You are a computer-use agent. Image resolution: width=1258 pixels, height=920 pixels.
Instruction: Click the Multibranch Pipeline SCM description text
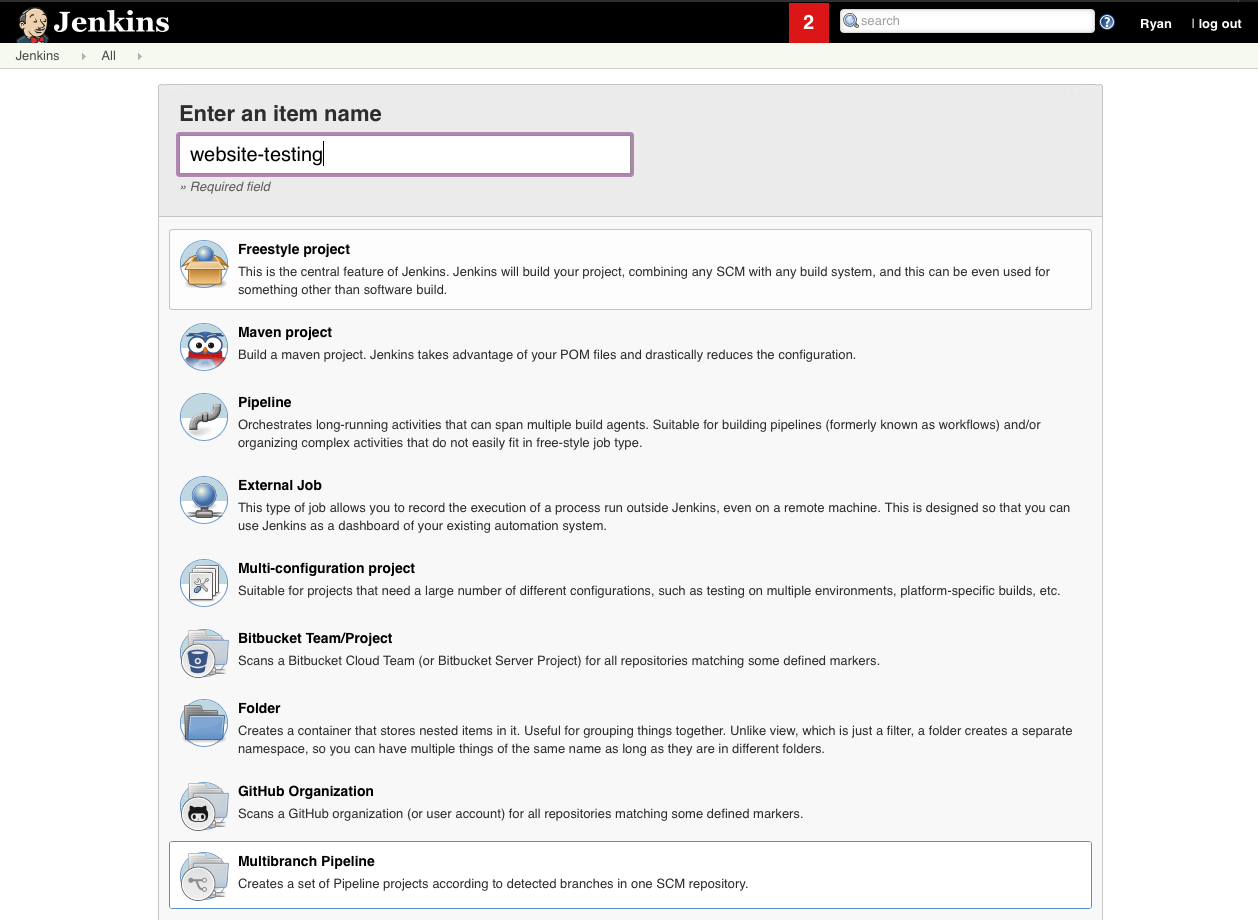(x=493, y=884)
